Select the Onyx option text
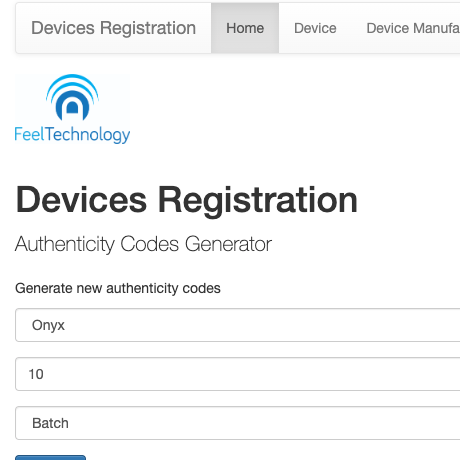This screenshot has height=460, width=460. 48,325
